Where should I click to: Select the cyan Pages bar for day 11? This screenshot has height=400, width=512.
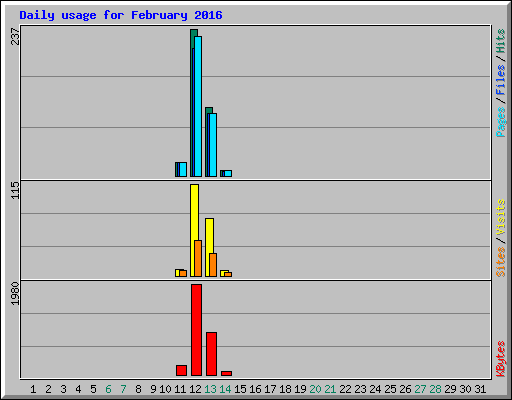click(183, 170)
